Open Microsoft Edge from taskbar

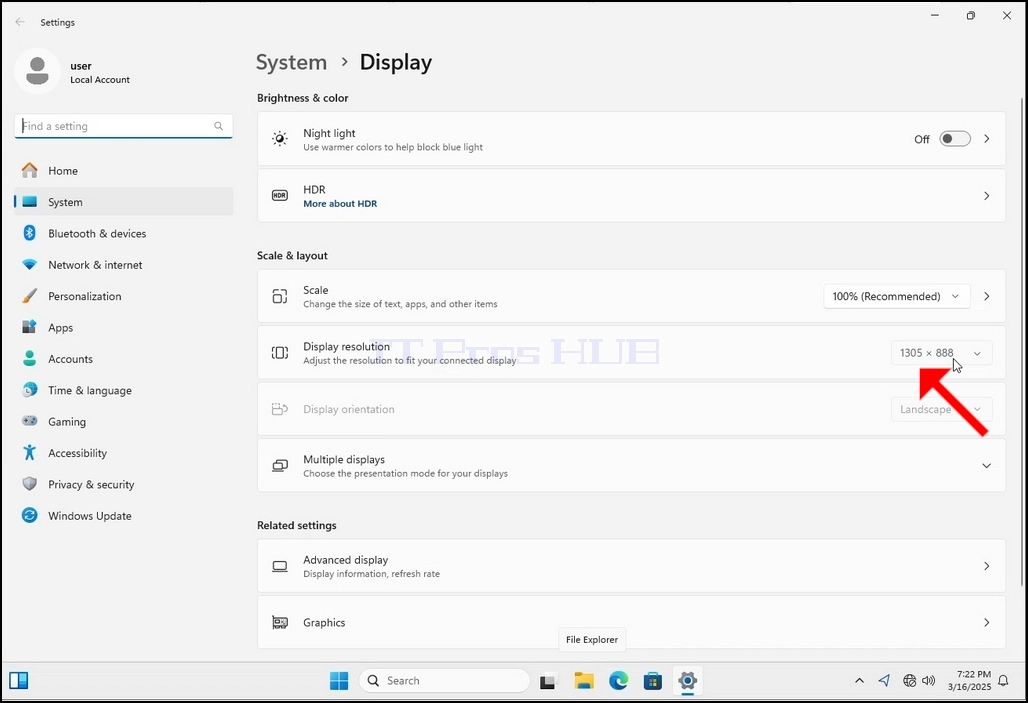pos(618,681)
